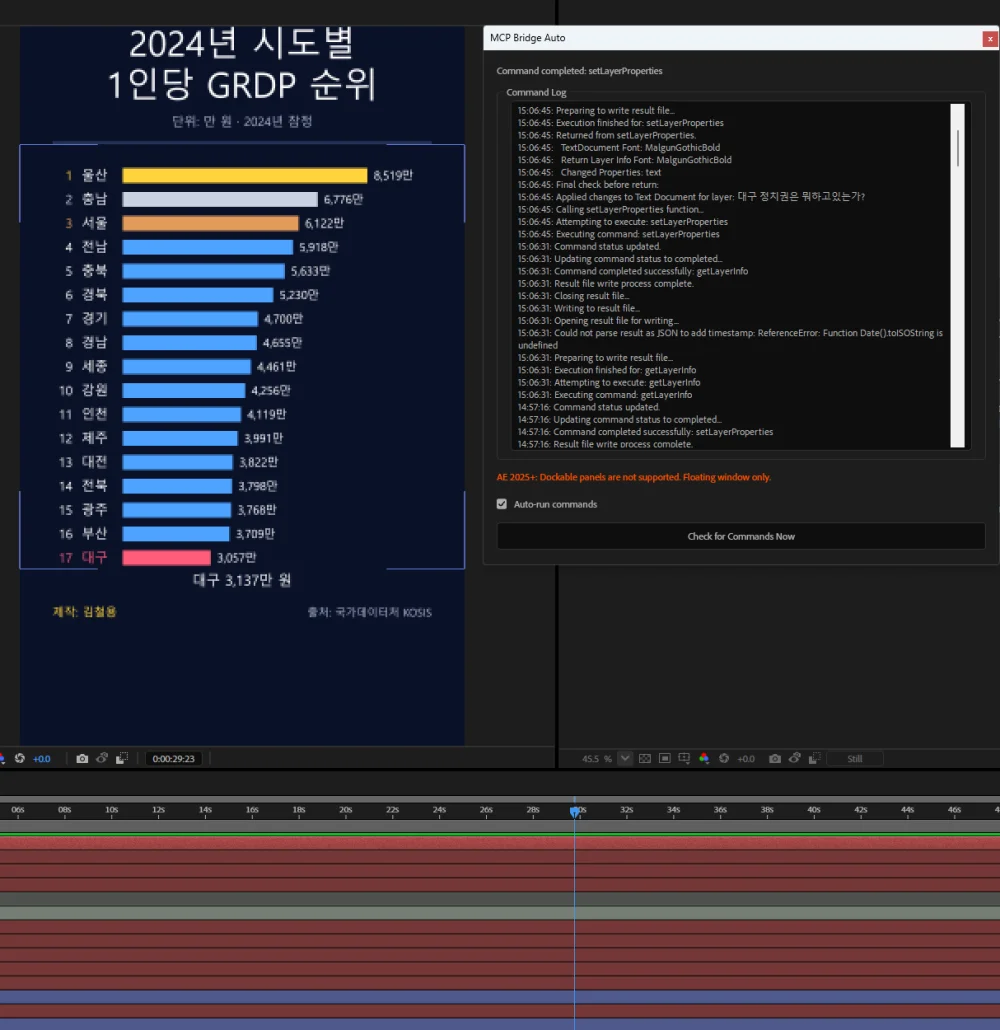Take a snapshot in the right viewer
1000x1030 pixels.
pos(775,759)
